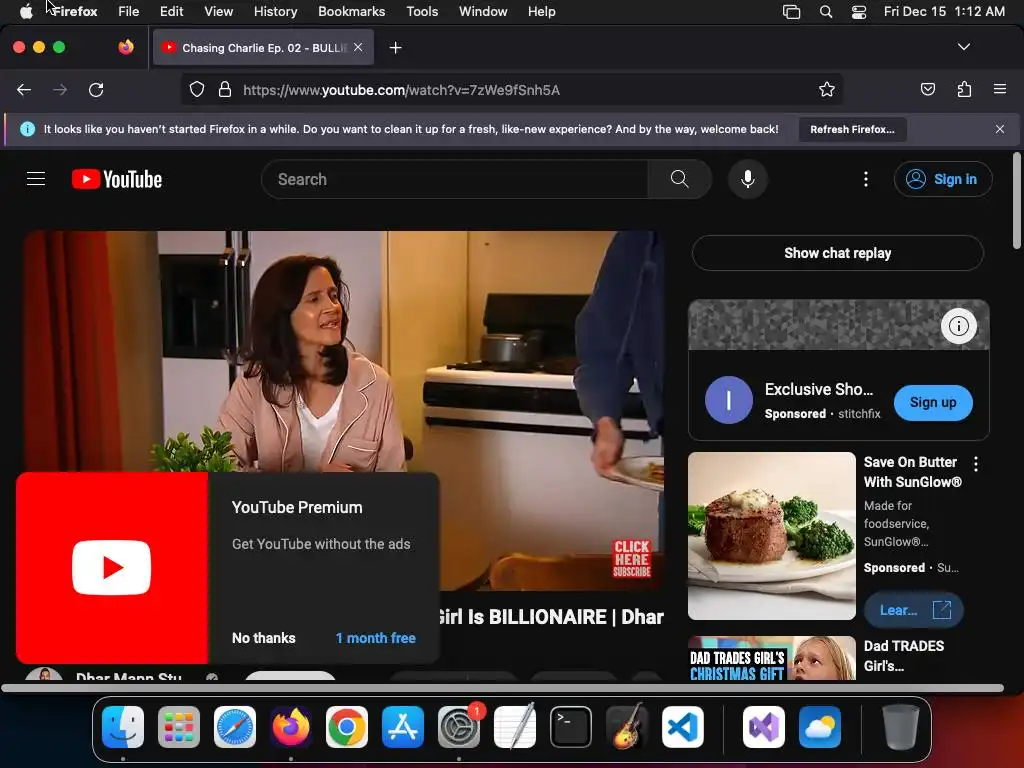The width and height of the screenshot is (1024, 768).
Task: Open the Edit menu
Action: click(171, 11)
